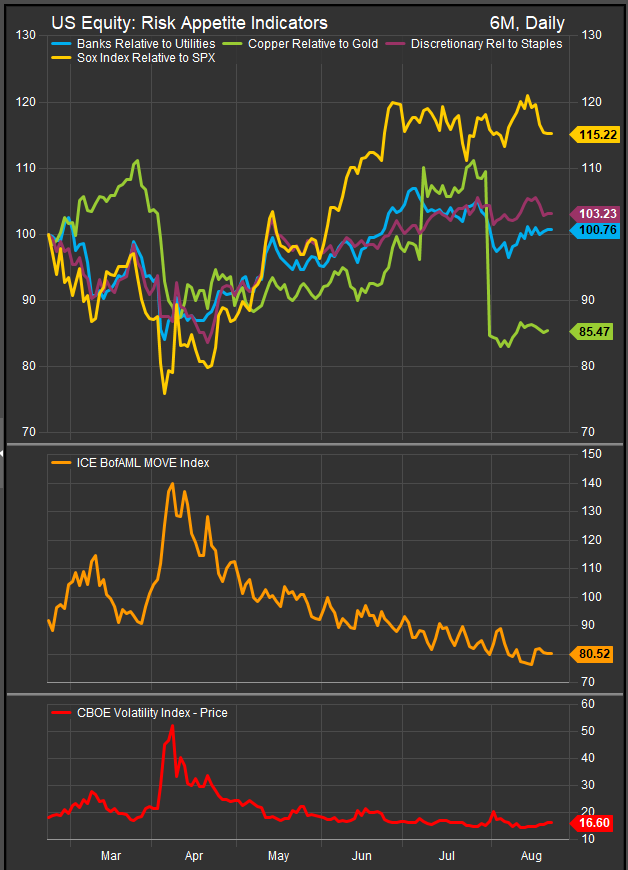Click the chart title US Equity: Risk Appetite Indicators
628x870 pixels.
[189, 23]
